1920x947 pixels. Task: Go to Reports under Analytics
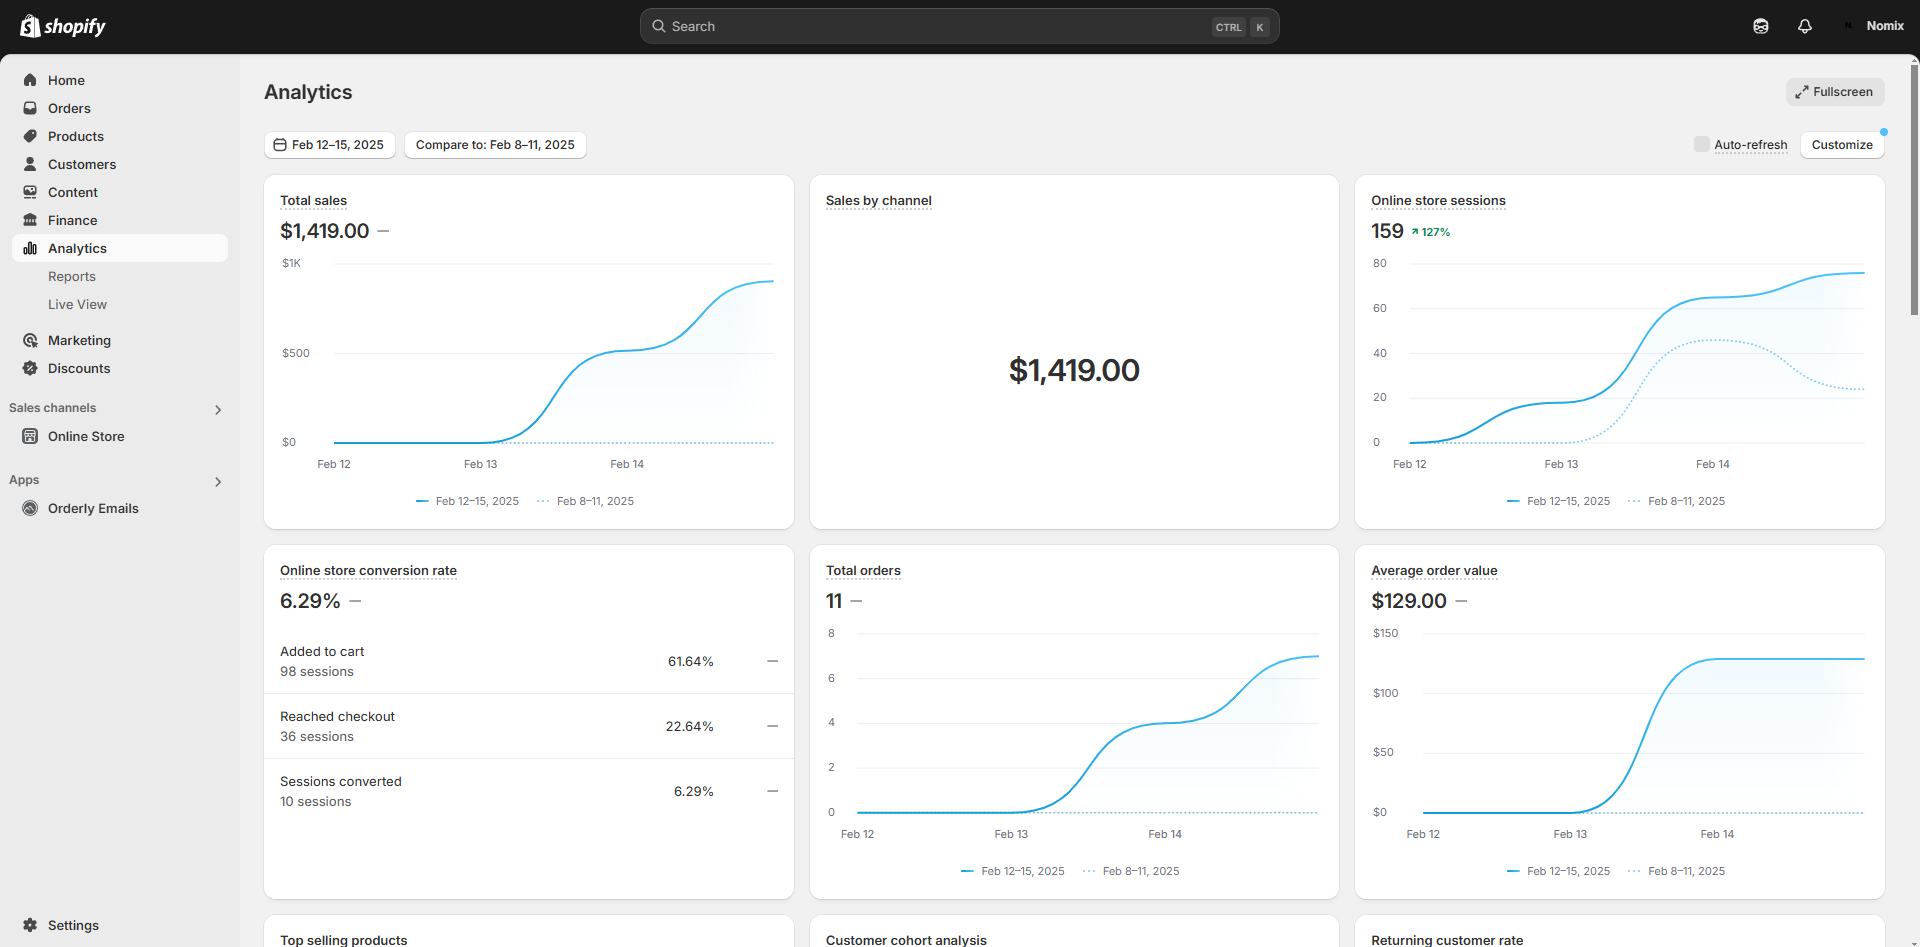[72, 276]
